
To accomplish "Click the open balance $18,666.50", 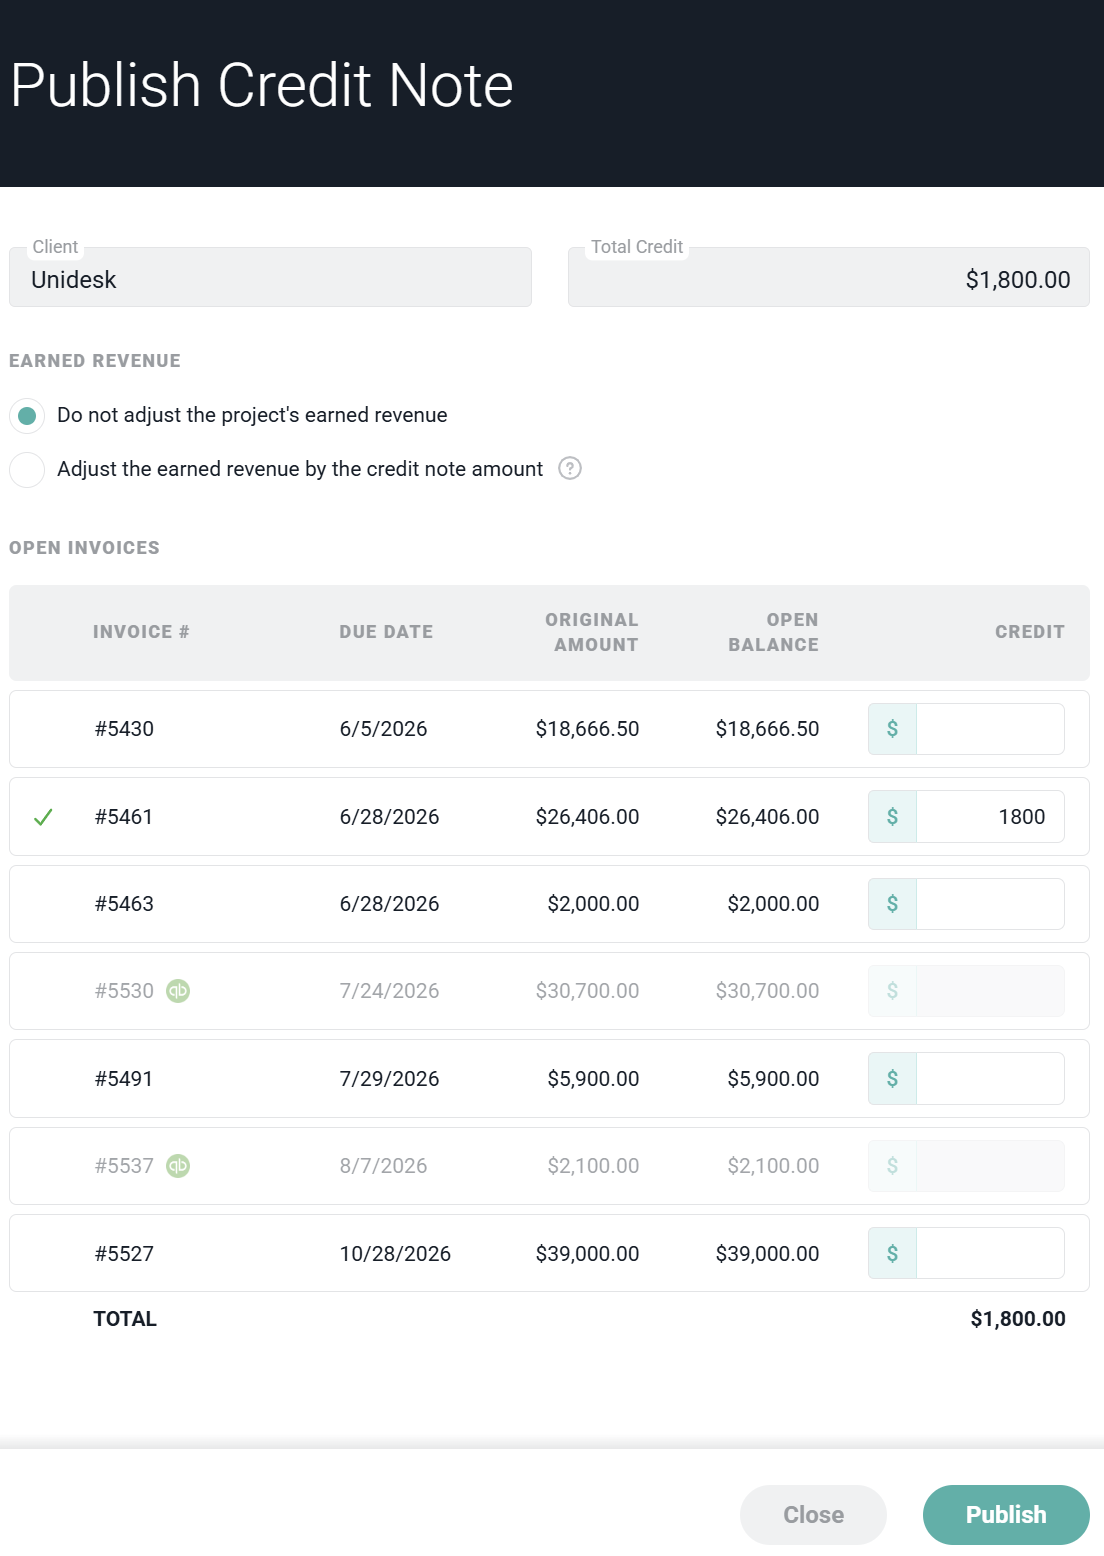I will (x=767, y=729).
